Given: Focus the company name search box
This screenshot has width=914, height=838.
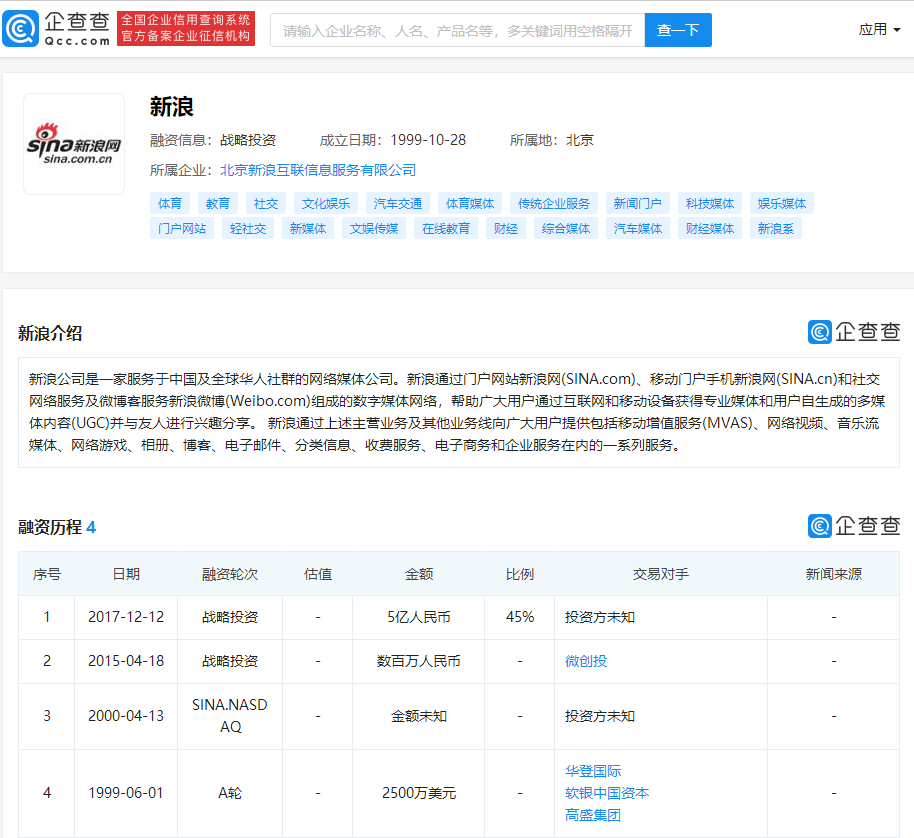Looking at the screenshot, I should tap(457, 30).
